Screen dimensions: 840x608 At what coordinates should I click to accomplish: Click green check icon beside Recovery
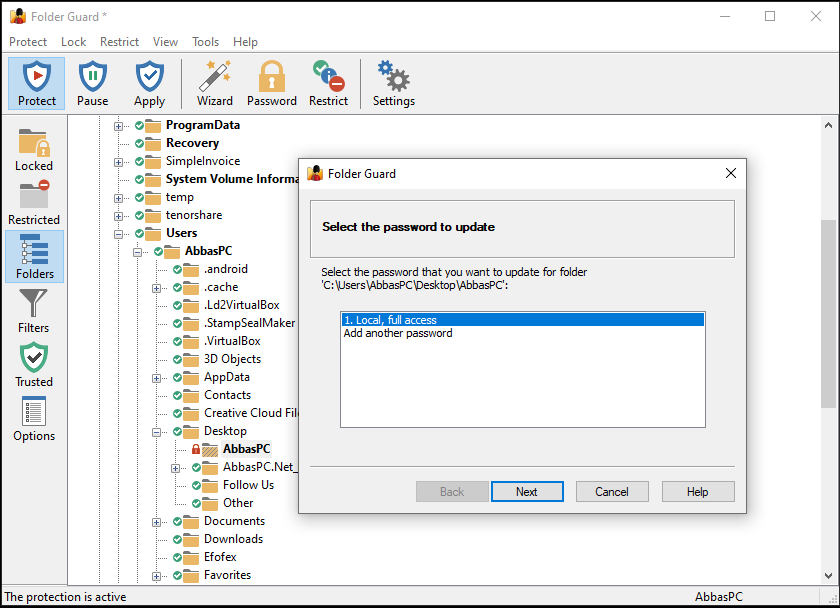pyautogui.click(x=139, y=144)
